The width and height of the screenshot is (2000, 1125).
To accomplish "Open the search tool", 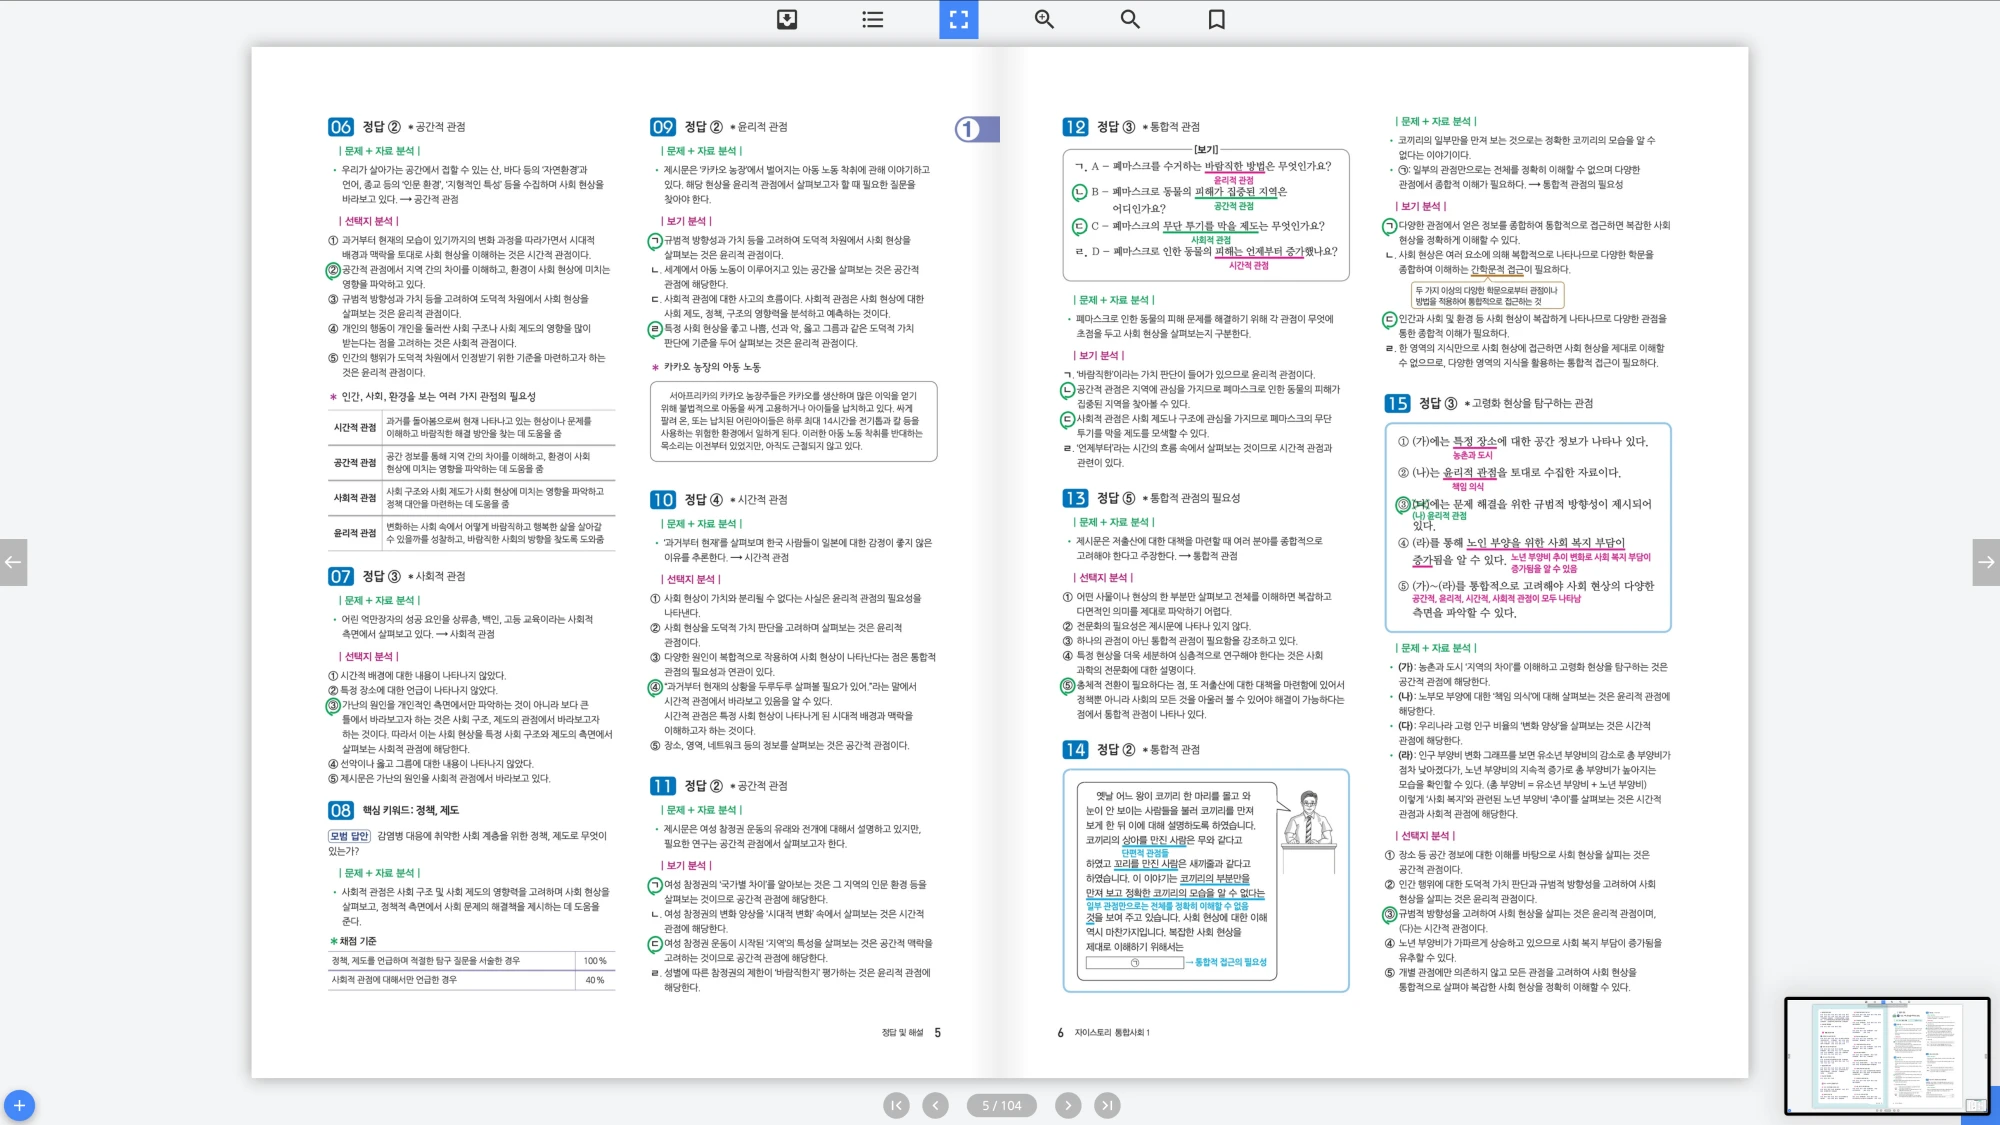I will (1130, 19).
